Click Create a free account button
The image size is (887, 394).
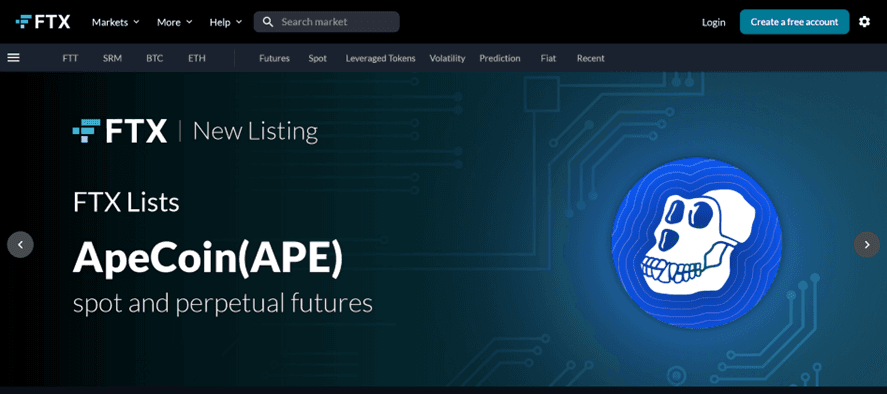click(x=794, y=22)
